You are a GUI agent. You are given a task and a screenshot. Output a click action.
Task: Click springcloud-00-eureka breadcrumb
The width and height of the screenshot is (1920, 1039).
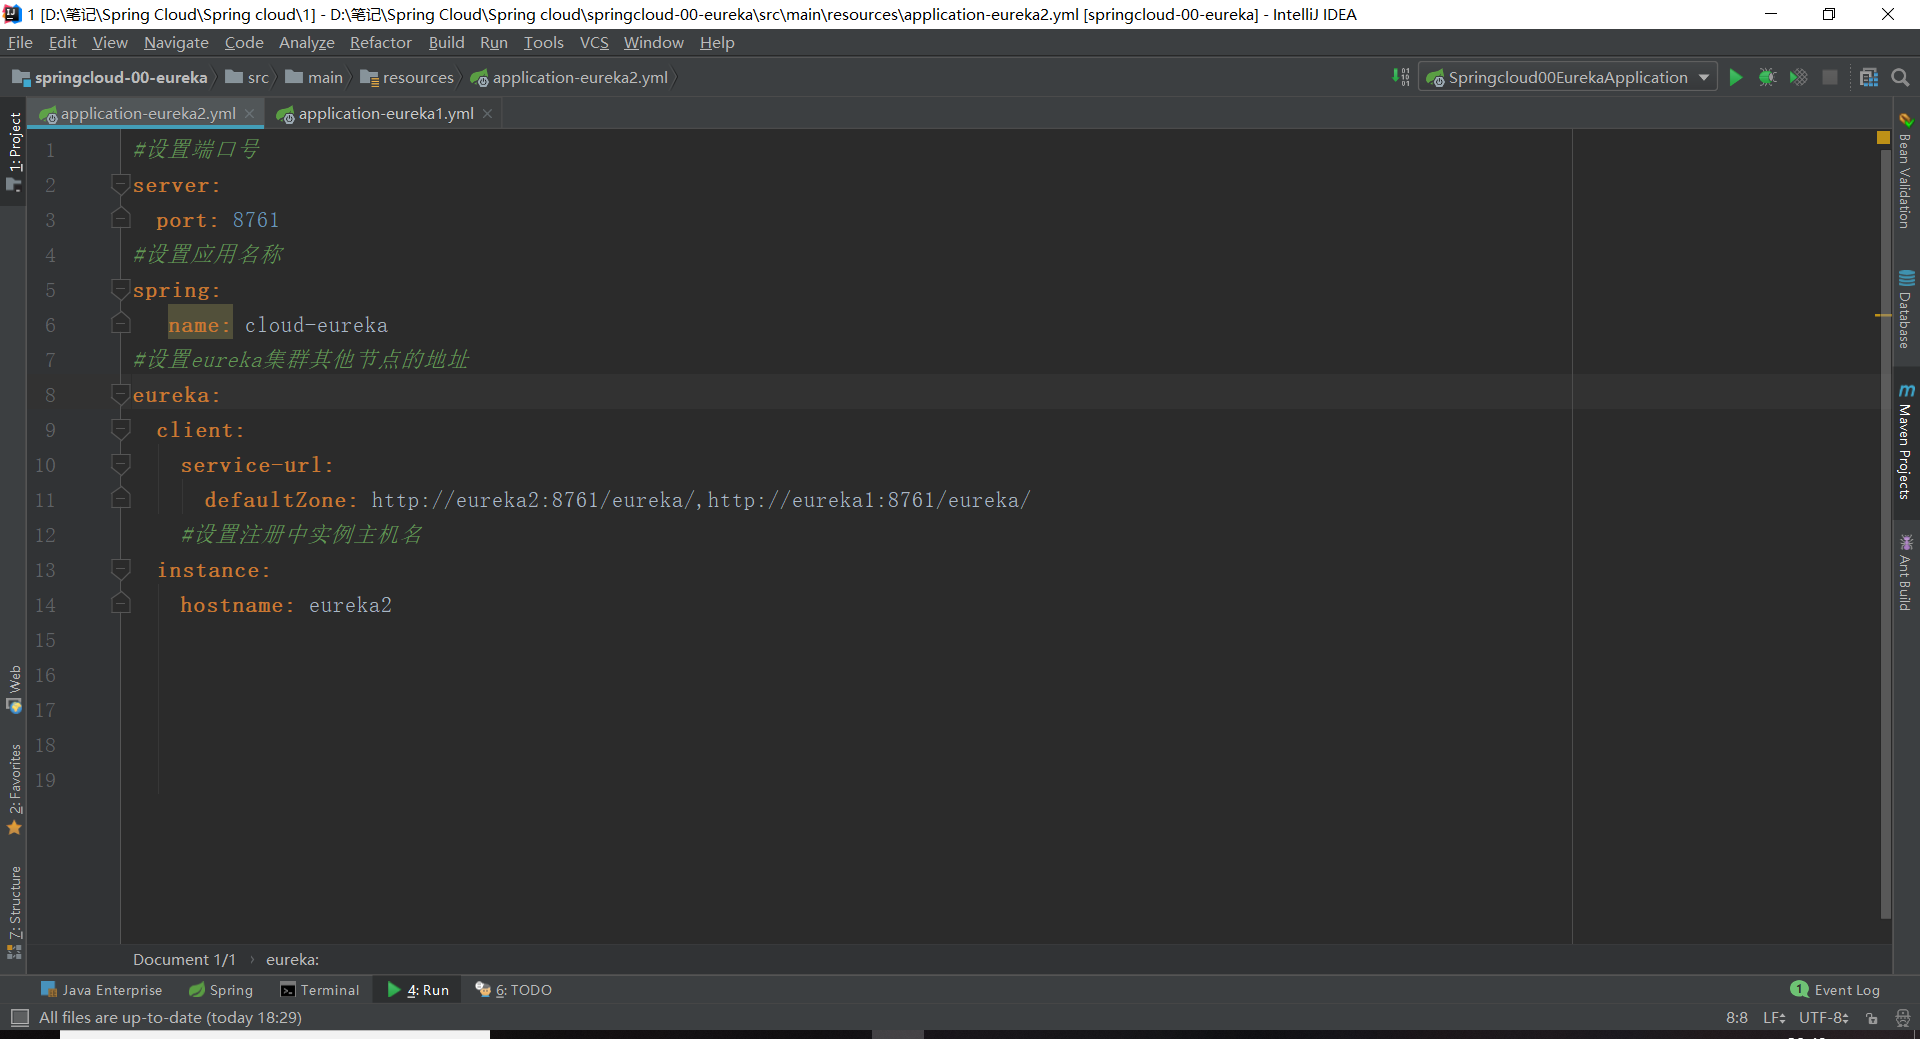pyautogui.click(x=110, y=78)
